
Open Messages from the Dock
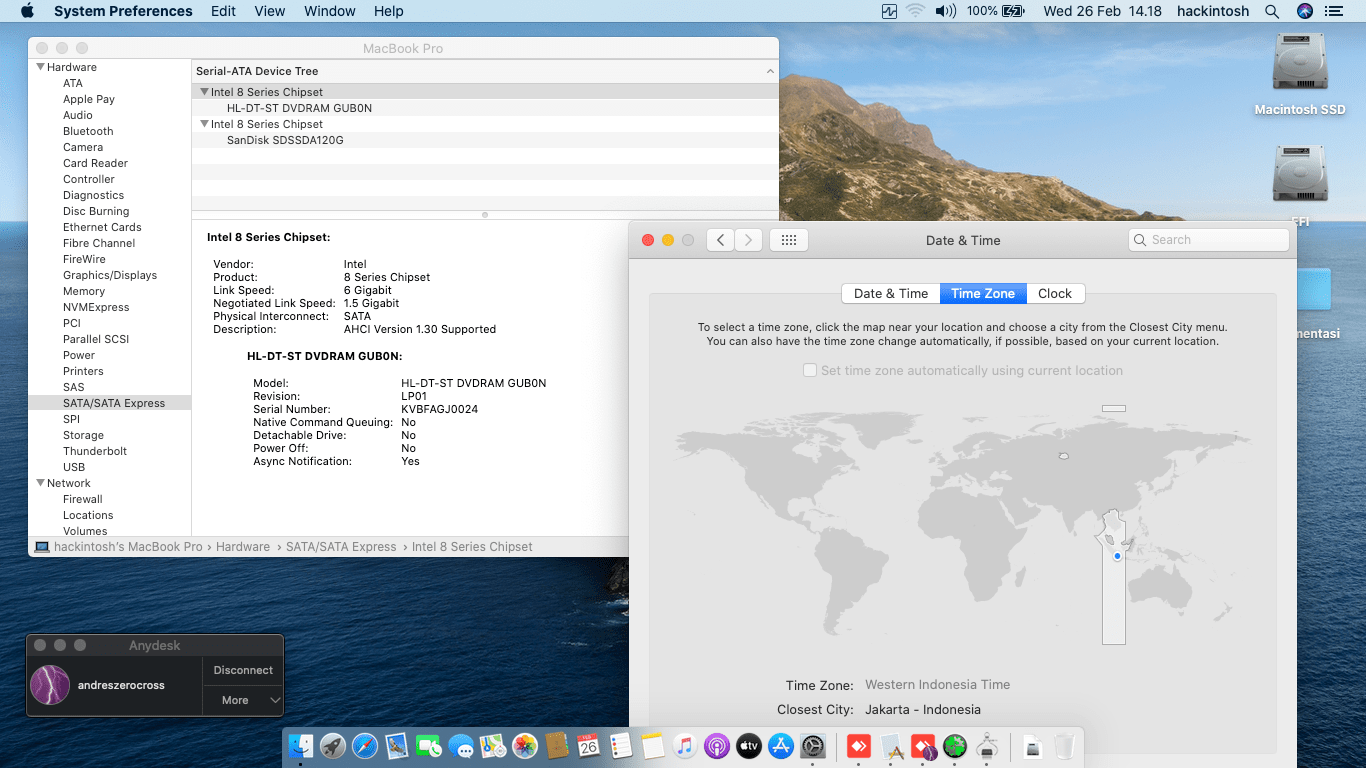(x=461, y=746)
